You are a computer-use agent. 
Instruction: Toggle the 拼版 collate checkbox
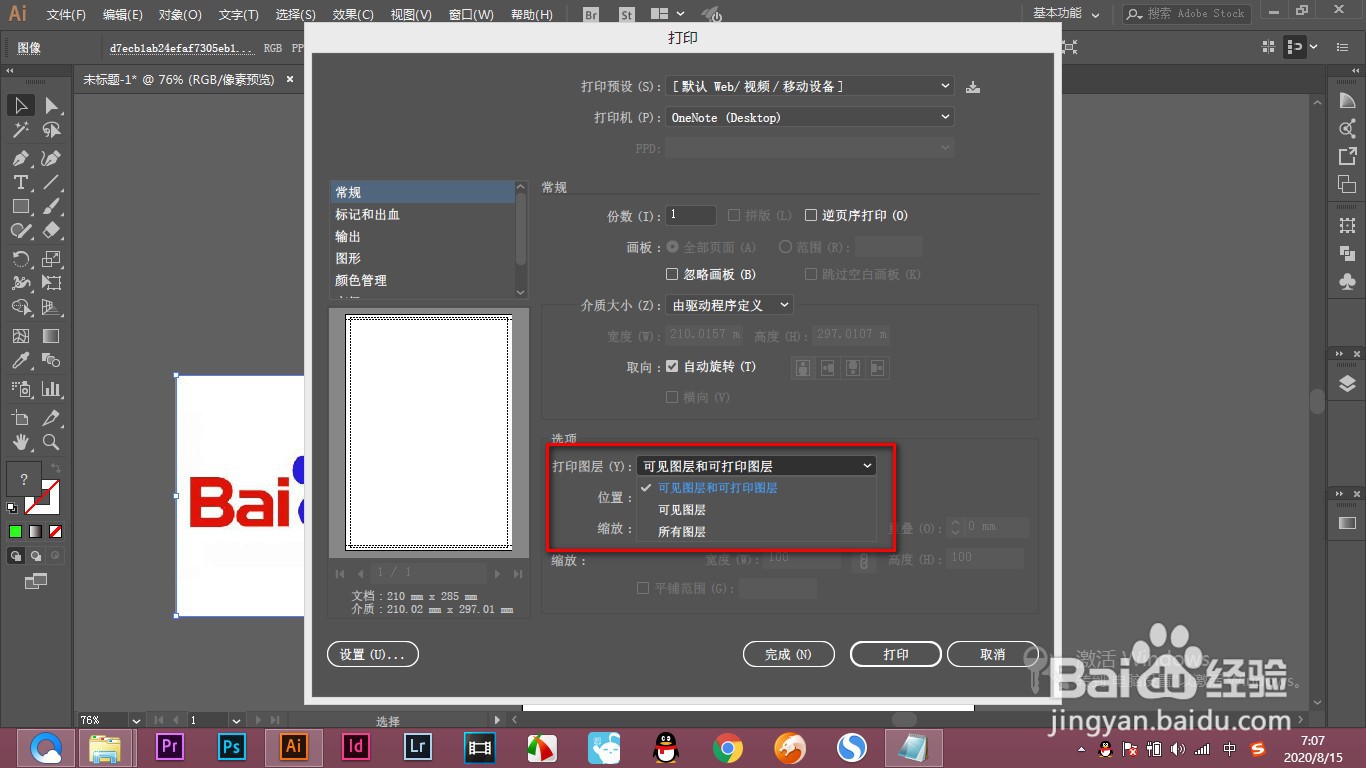coord(734,215)
